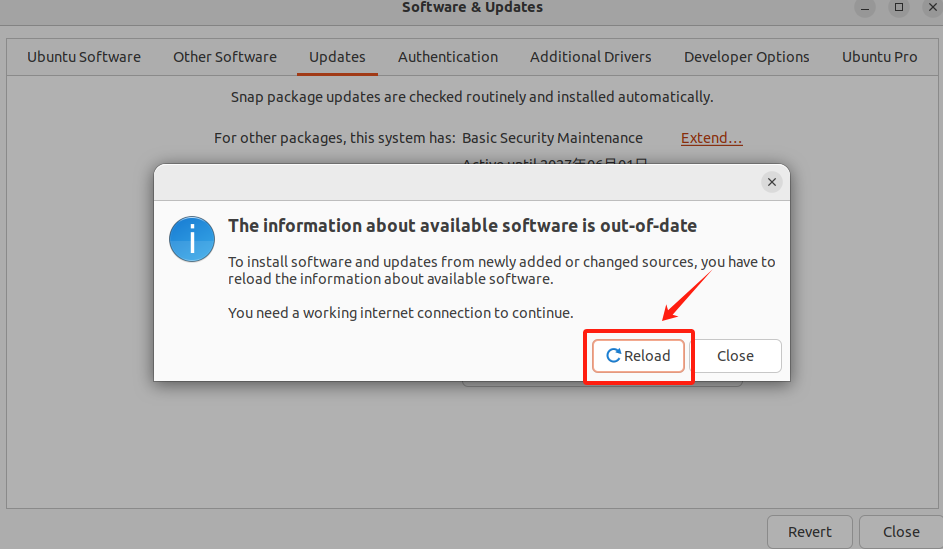Select the Updates tab
The width and height of the screenshot is (943, 549).
point(337,57)
